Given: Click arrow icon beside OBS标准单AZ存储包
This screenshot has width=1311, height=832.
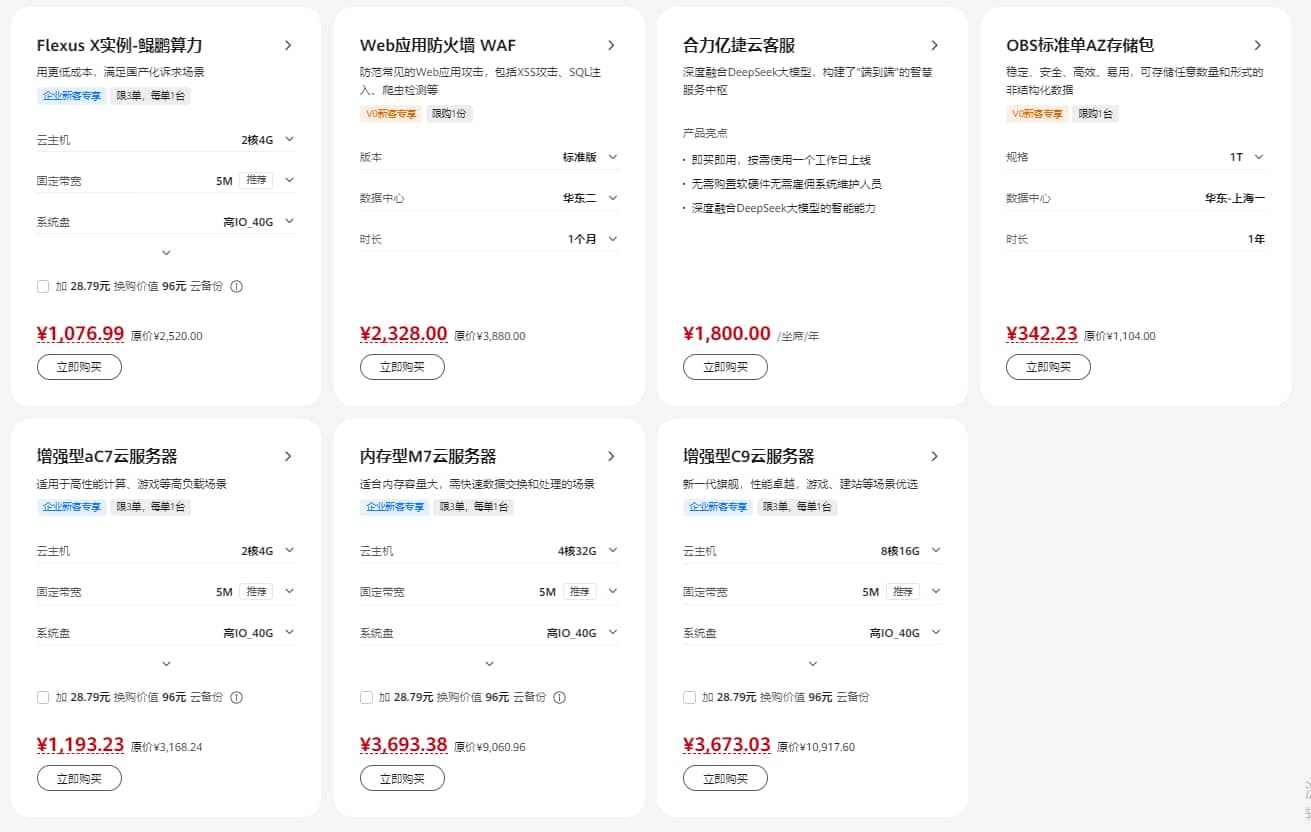Looking at the screenshot, I should [x=1257, y=45].
